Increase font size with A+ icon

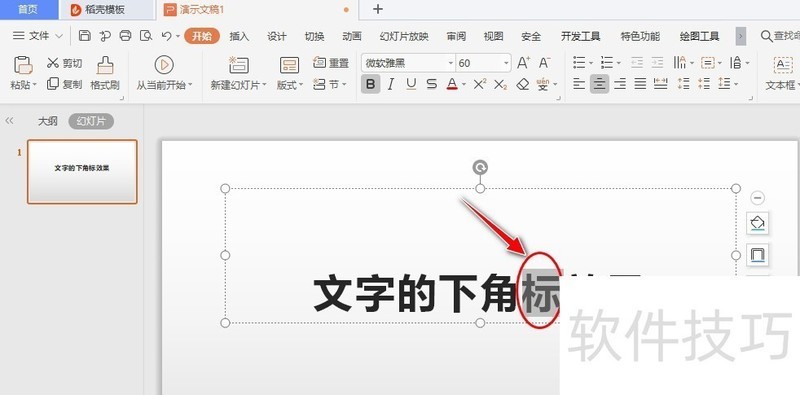click(x=523, y=63)
